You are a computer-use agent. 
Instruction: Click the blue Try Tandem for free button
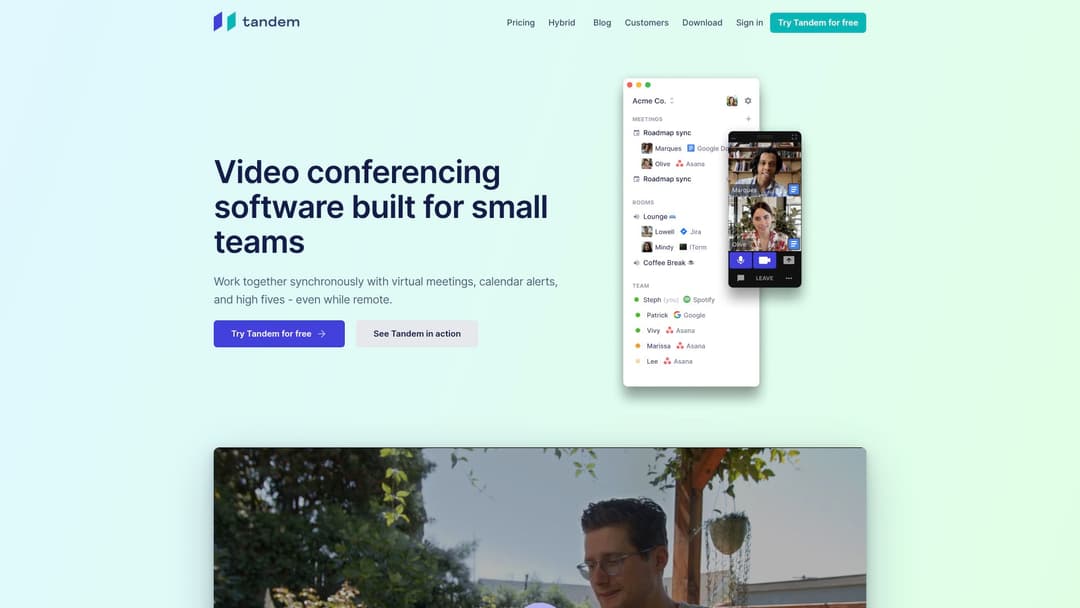pos(279,334)
